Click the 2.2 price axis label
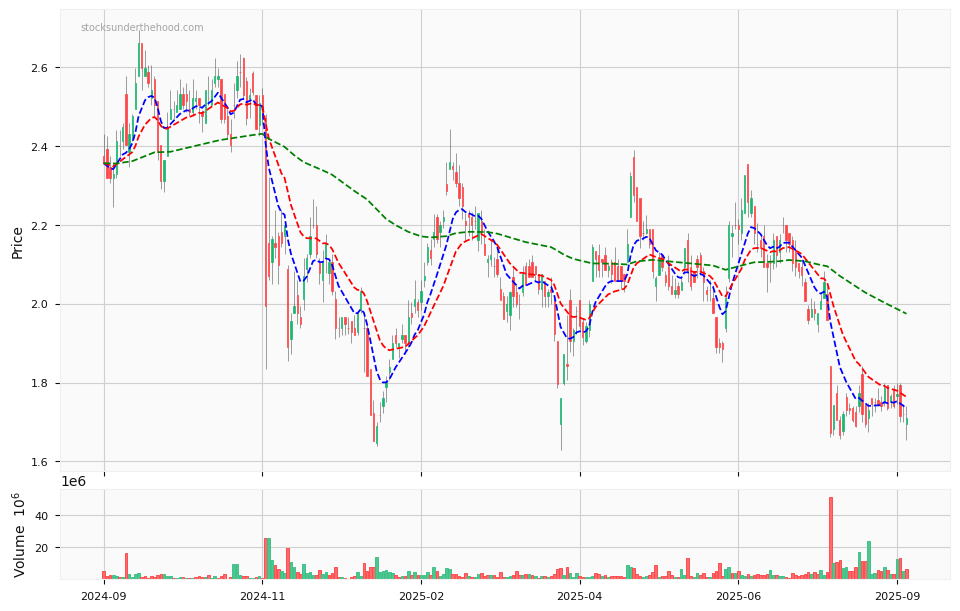The height and width of the screenshot is (611, 960). pos(40,226)
